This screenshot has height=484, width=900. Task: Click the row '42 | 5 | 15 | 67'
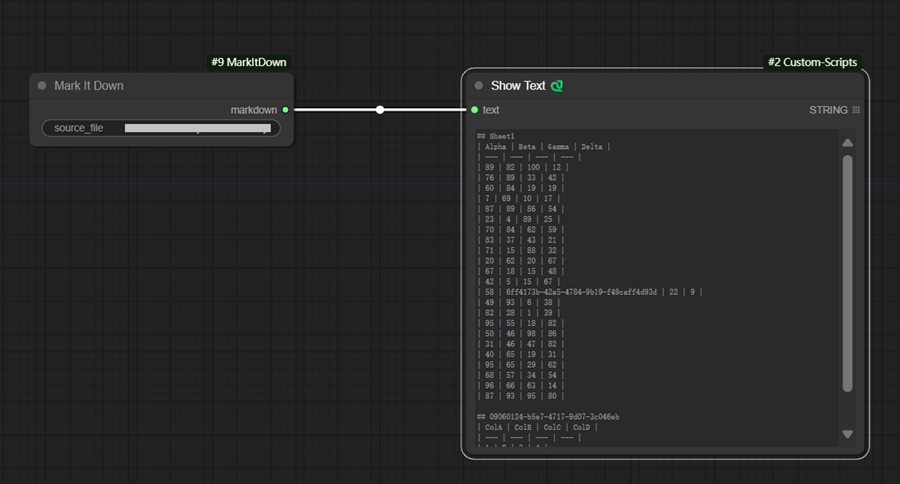[x=518, y=281]
